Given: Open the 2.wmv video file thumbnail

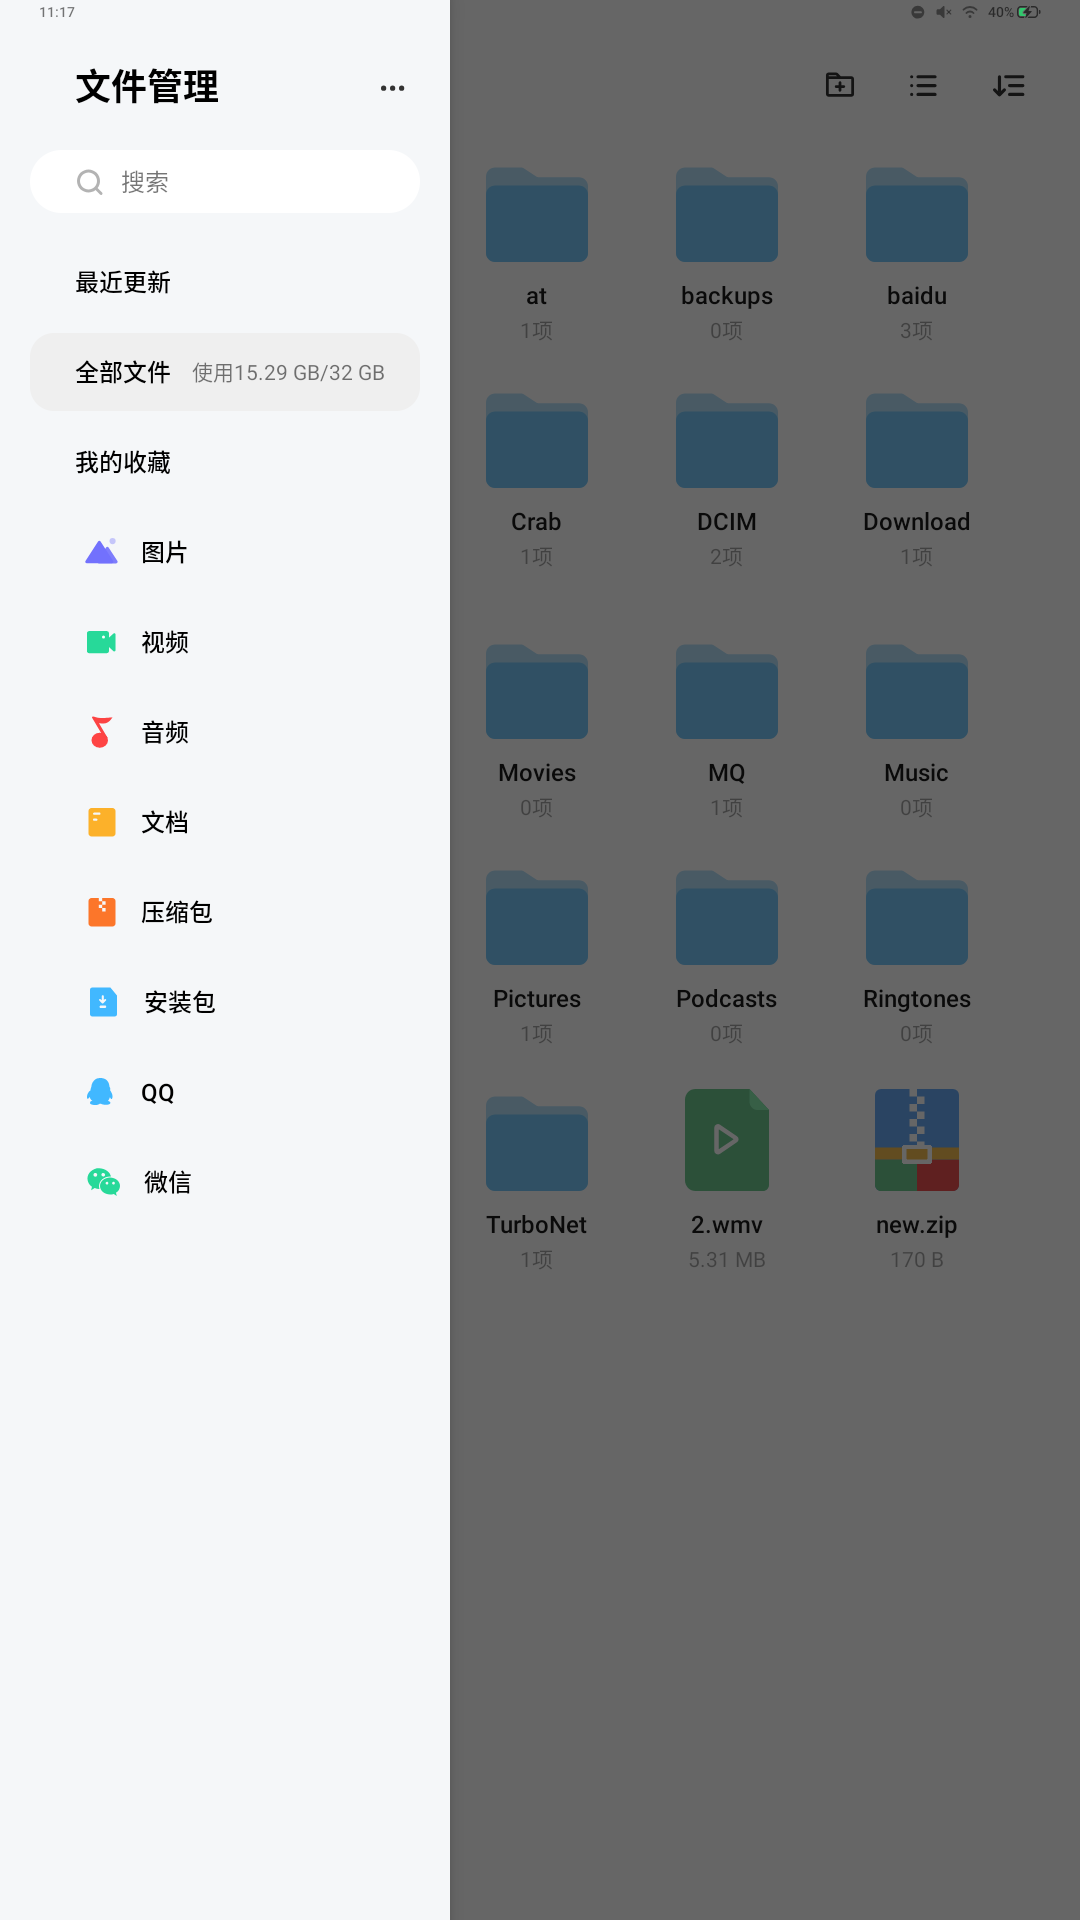Looking at the screenshot, I should pyautogui.click(x=727, y=1140).
